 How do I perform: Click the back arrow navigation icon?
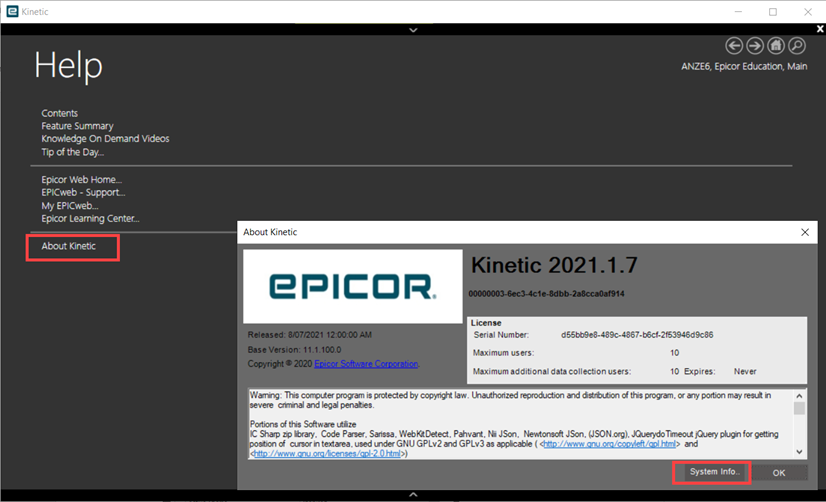(734, 46)
